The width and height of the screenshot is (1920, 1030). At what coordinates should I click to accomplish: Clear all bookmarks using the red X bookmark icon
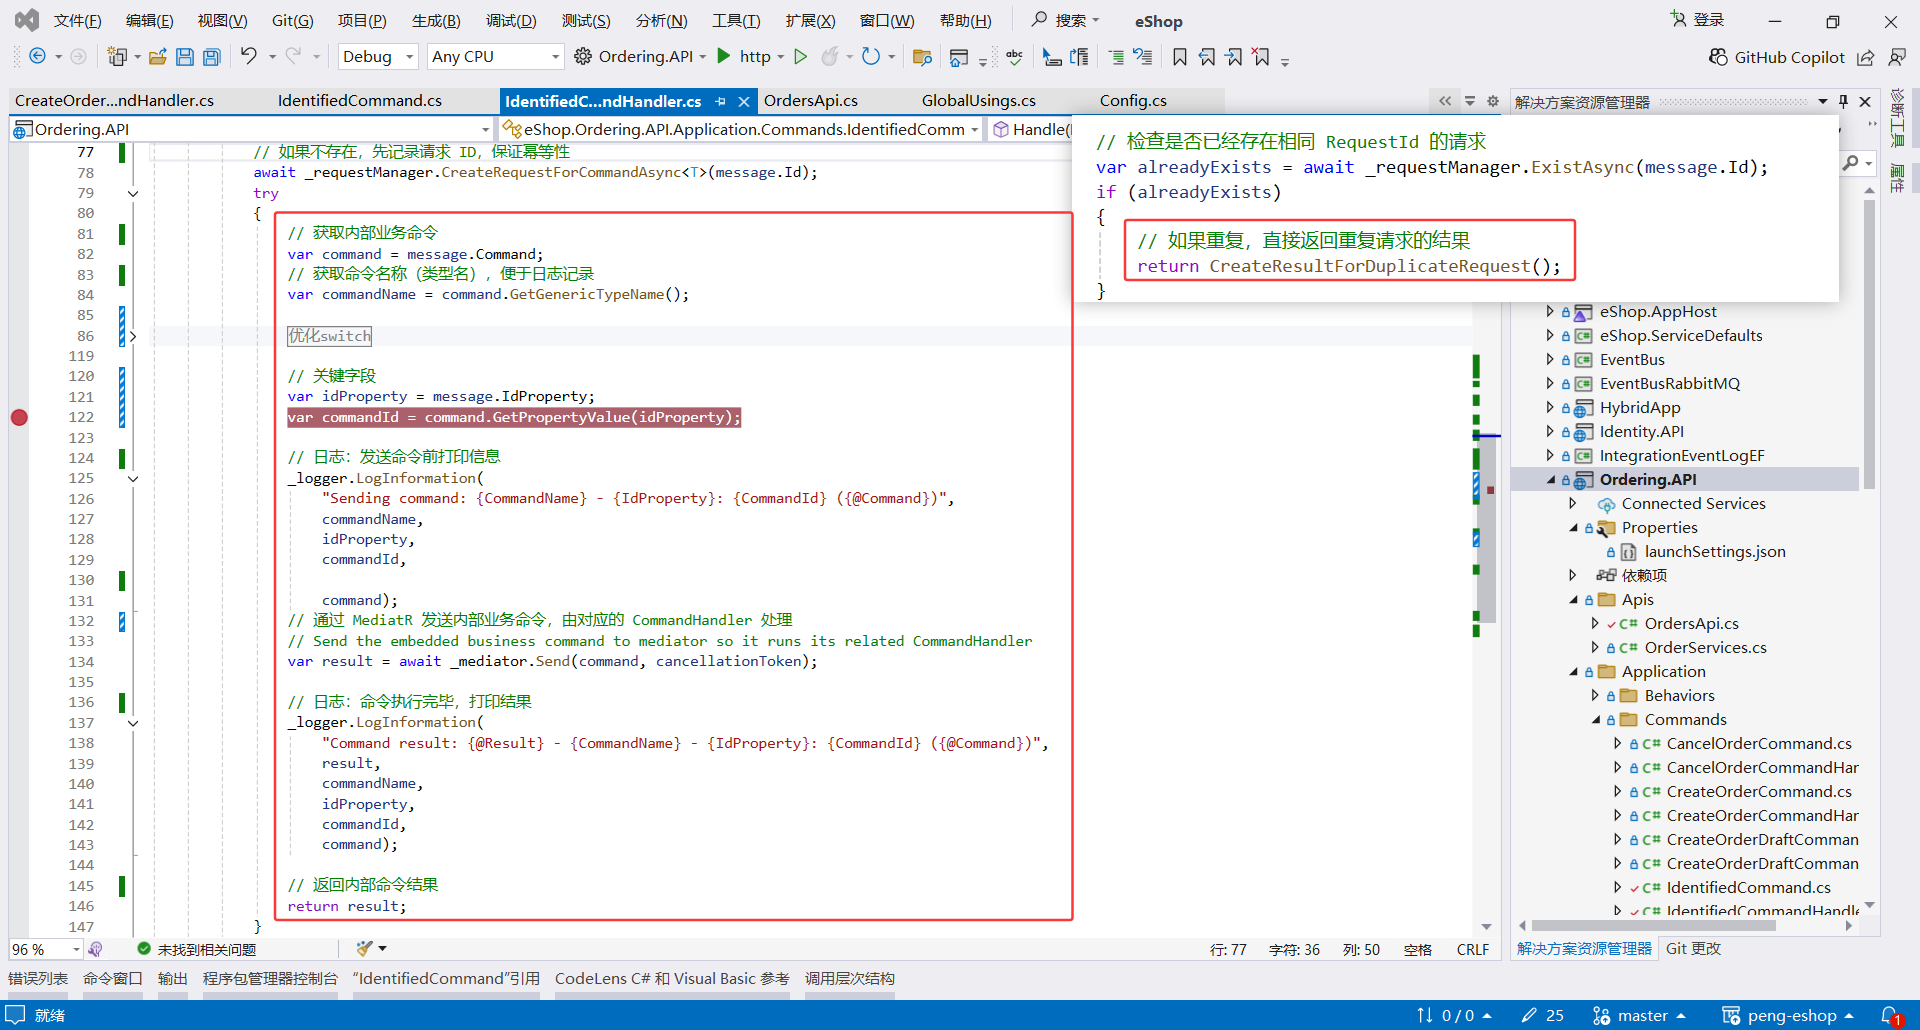[1262, 57]
